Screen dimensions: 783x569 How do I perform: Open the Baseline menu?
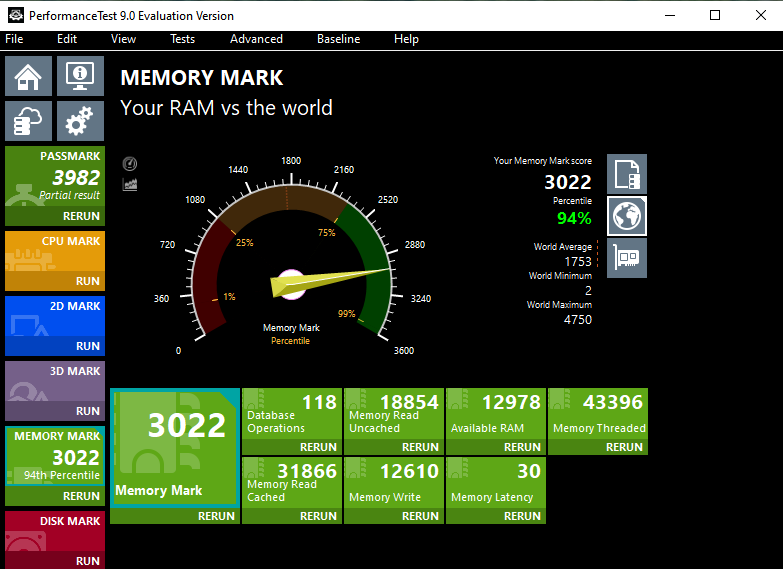click(x=339, y=39)
